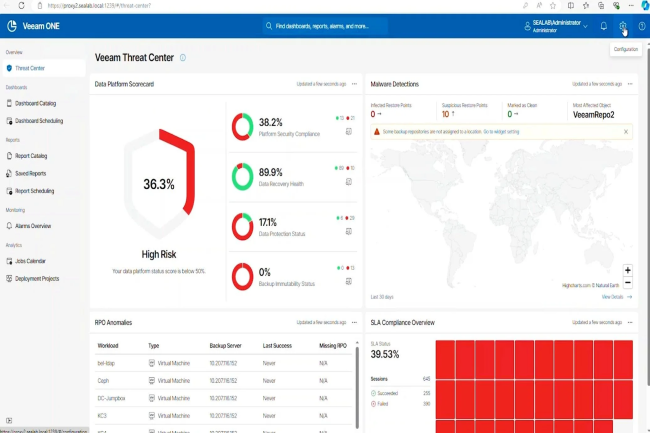650x433 pixels.
Task: Close the backup repositories warning banner
Action: click(x=626, y=131)
